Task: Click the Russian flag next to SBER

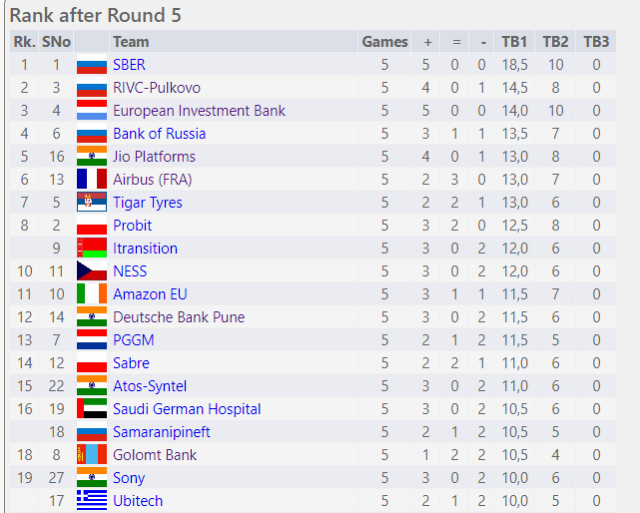Action: click(x=92, y=64)
